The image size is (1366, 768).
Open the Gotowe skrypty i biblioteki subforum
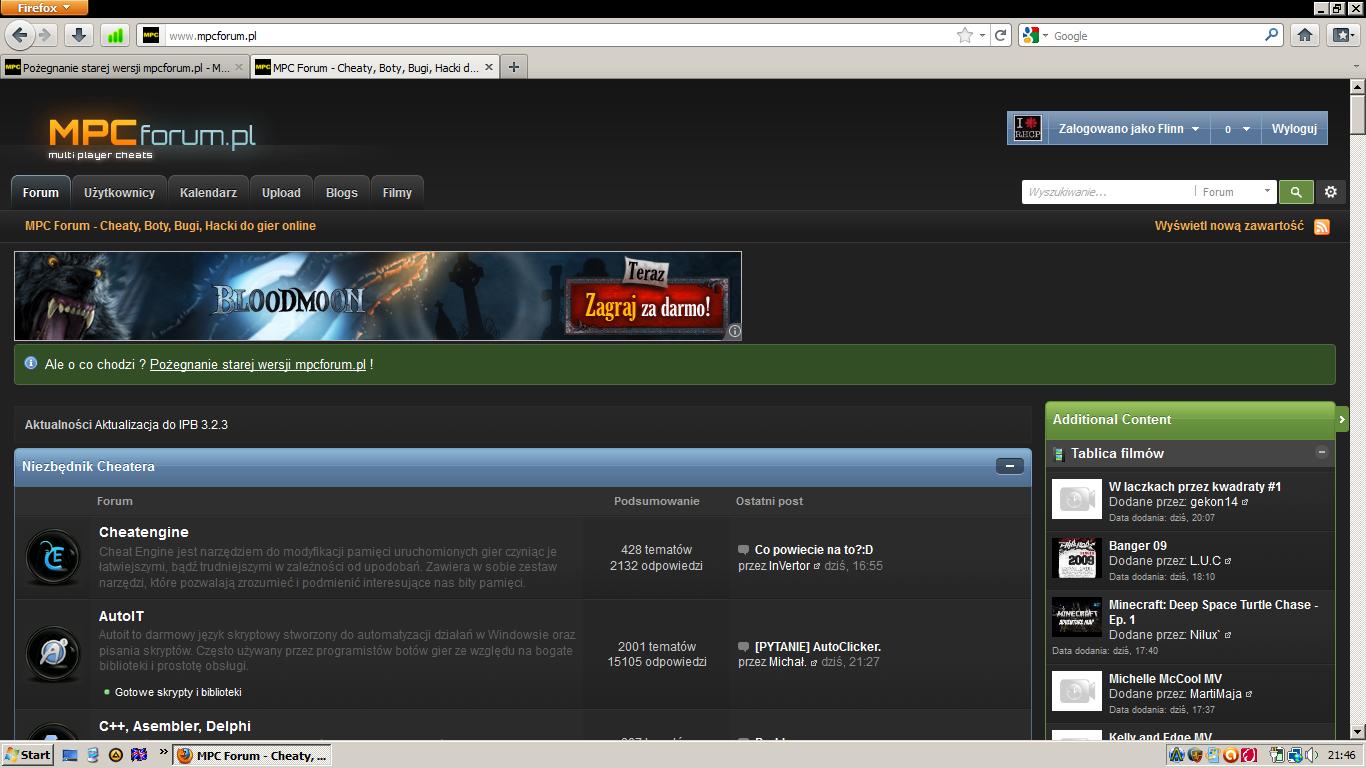pos(178,692)
